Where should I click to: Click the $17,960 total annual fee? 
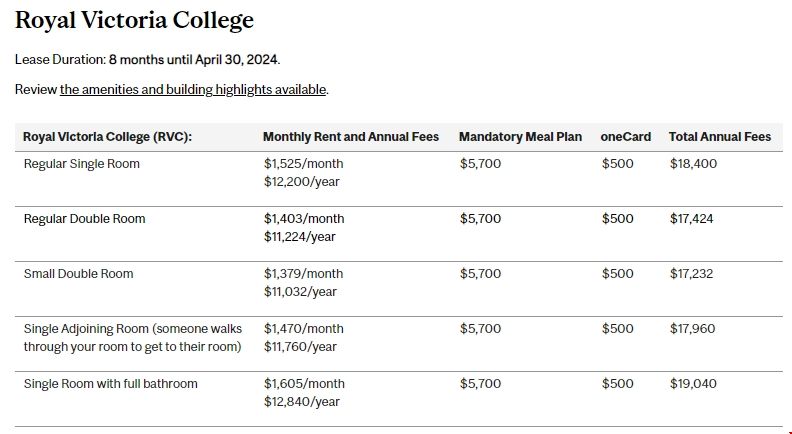coord(692,328)
